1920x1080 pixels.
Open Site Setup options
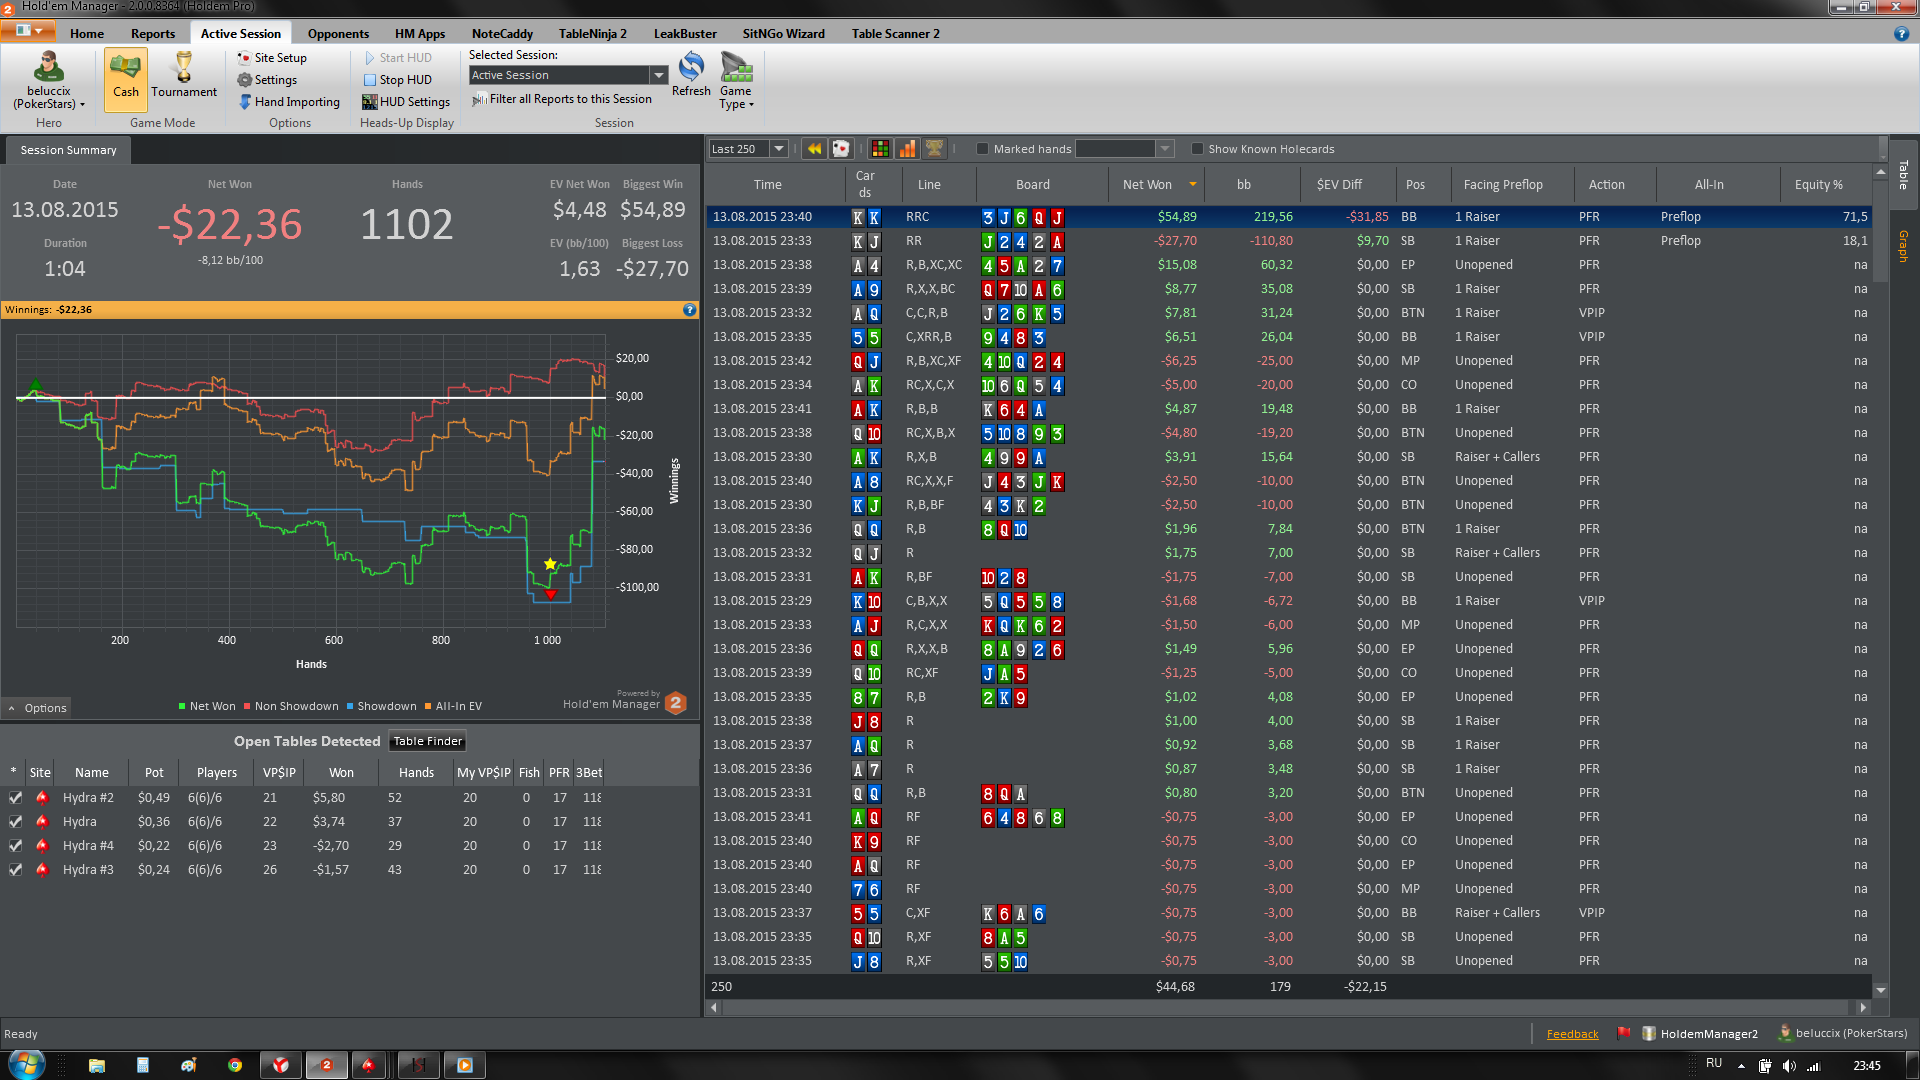[272, 58]
